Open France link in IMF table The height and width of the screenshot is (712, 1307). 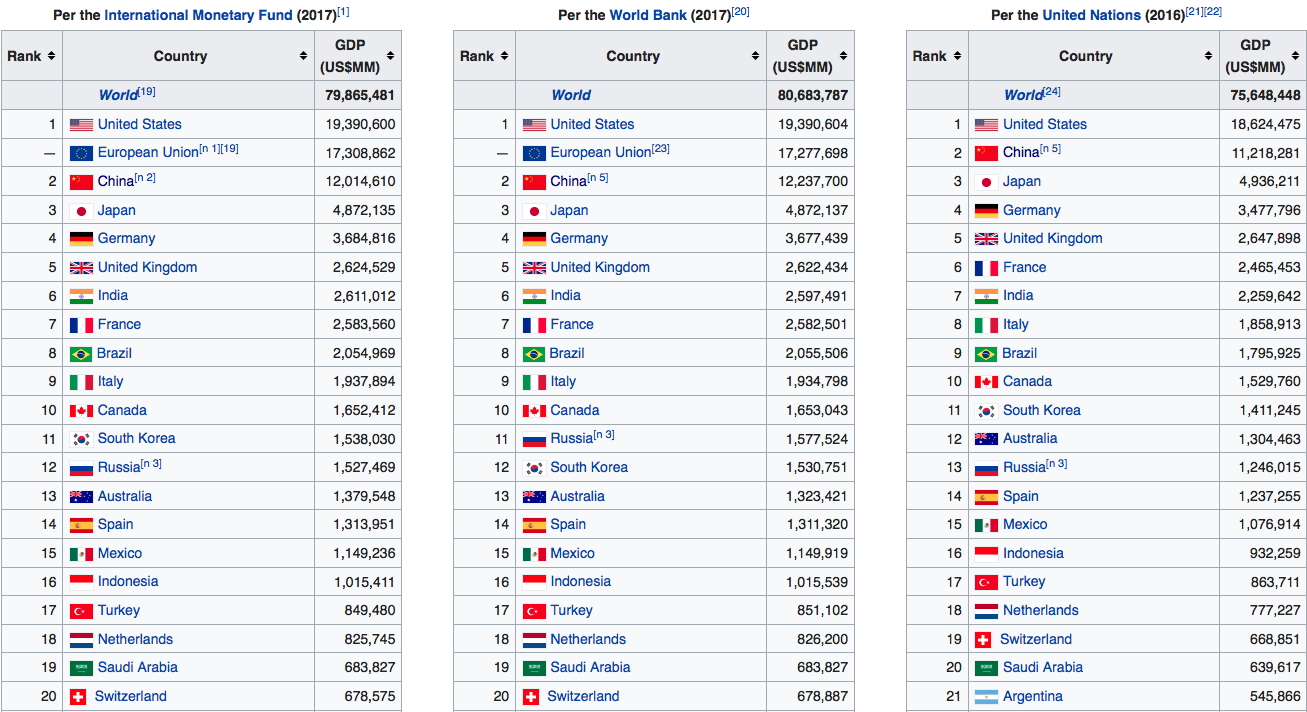tap(119, 325)
